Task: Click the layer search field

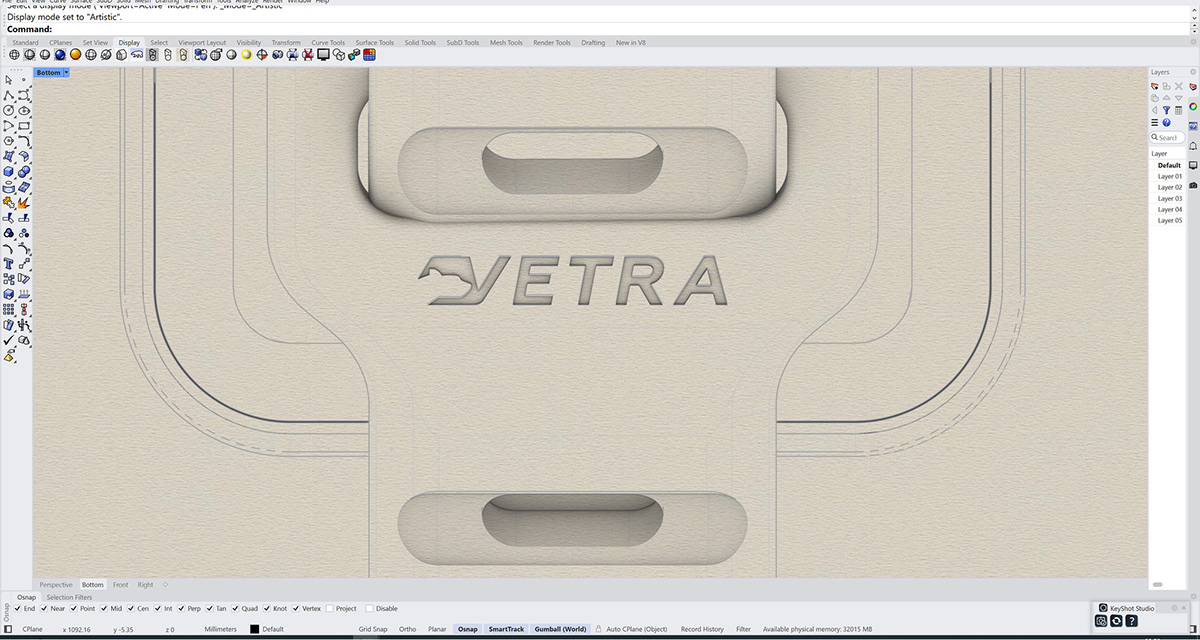Action: 1165,137
